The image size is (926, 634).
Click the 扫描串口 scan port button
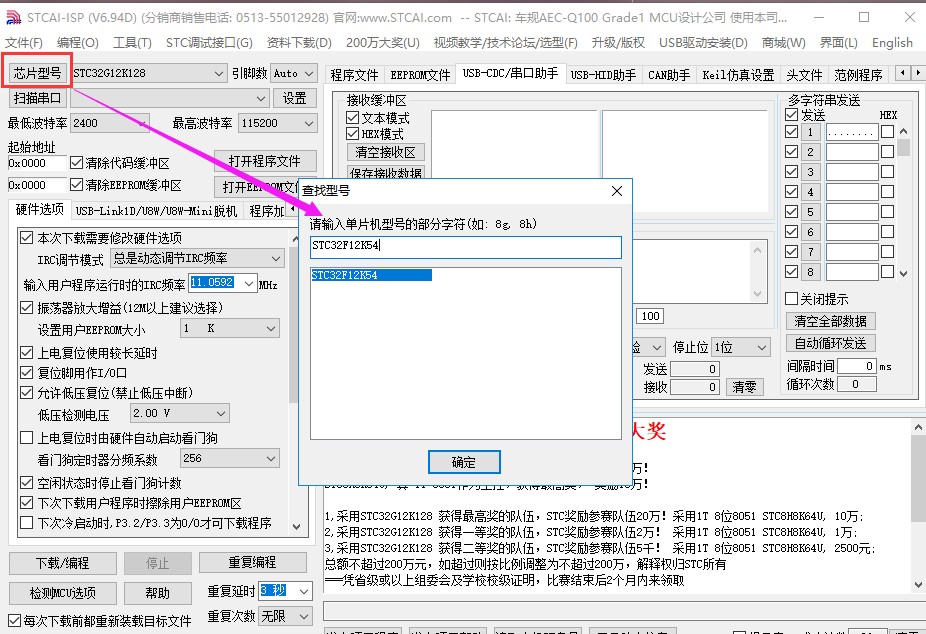tap(38, 98)
